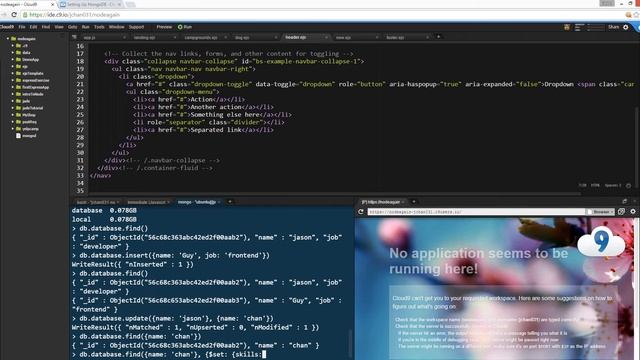Screen dimensions: 640x360
Task: Collapse the nodeagain root folder
Action: [8, 39]
